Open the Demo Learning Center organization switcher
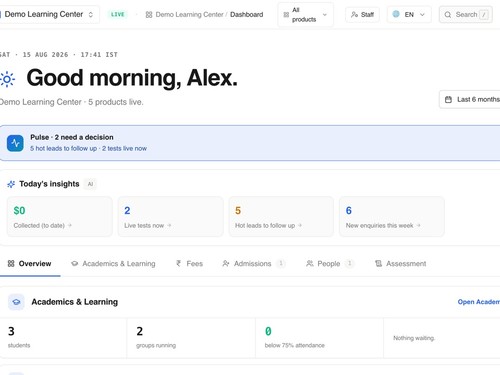The height and width of the screenshot is (375, 500). click(49, 14)
